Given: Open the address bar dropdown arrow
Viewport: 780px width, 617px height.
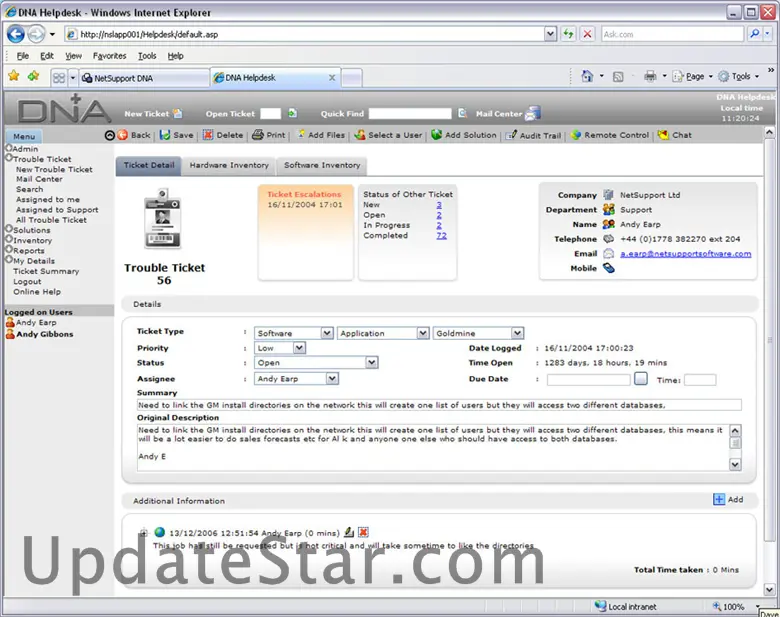Looking at the screenshot, I should click(550, 34).
